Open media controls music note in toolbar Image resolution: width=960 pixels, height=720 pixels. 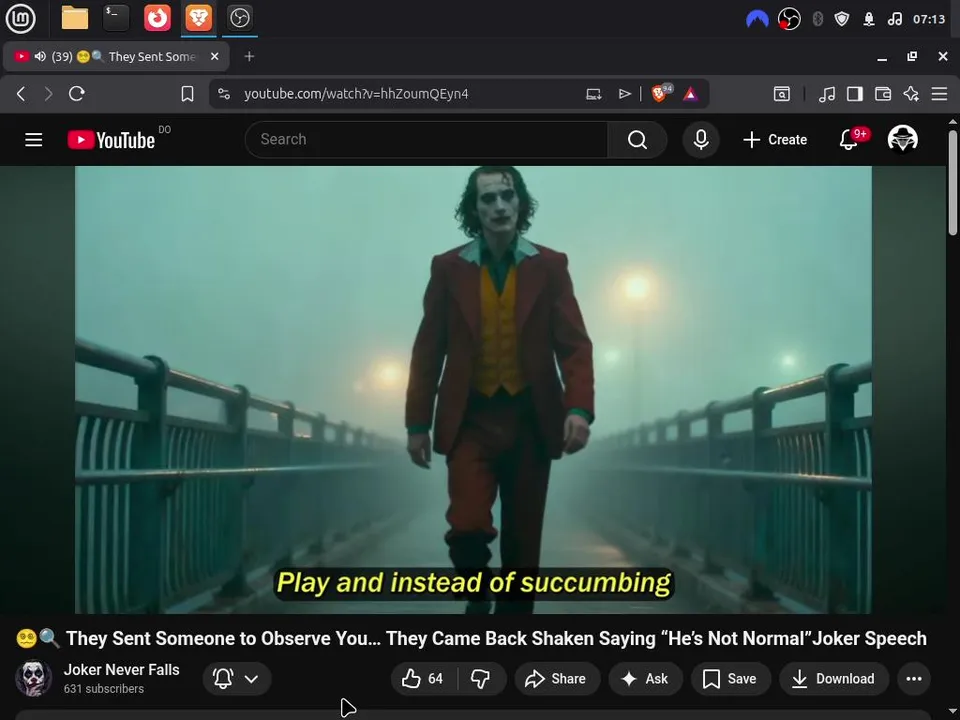click(827, 94)
